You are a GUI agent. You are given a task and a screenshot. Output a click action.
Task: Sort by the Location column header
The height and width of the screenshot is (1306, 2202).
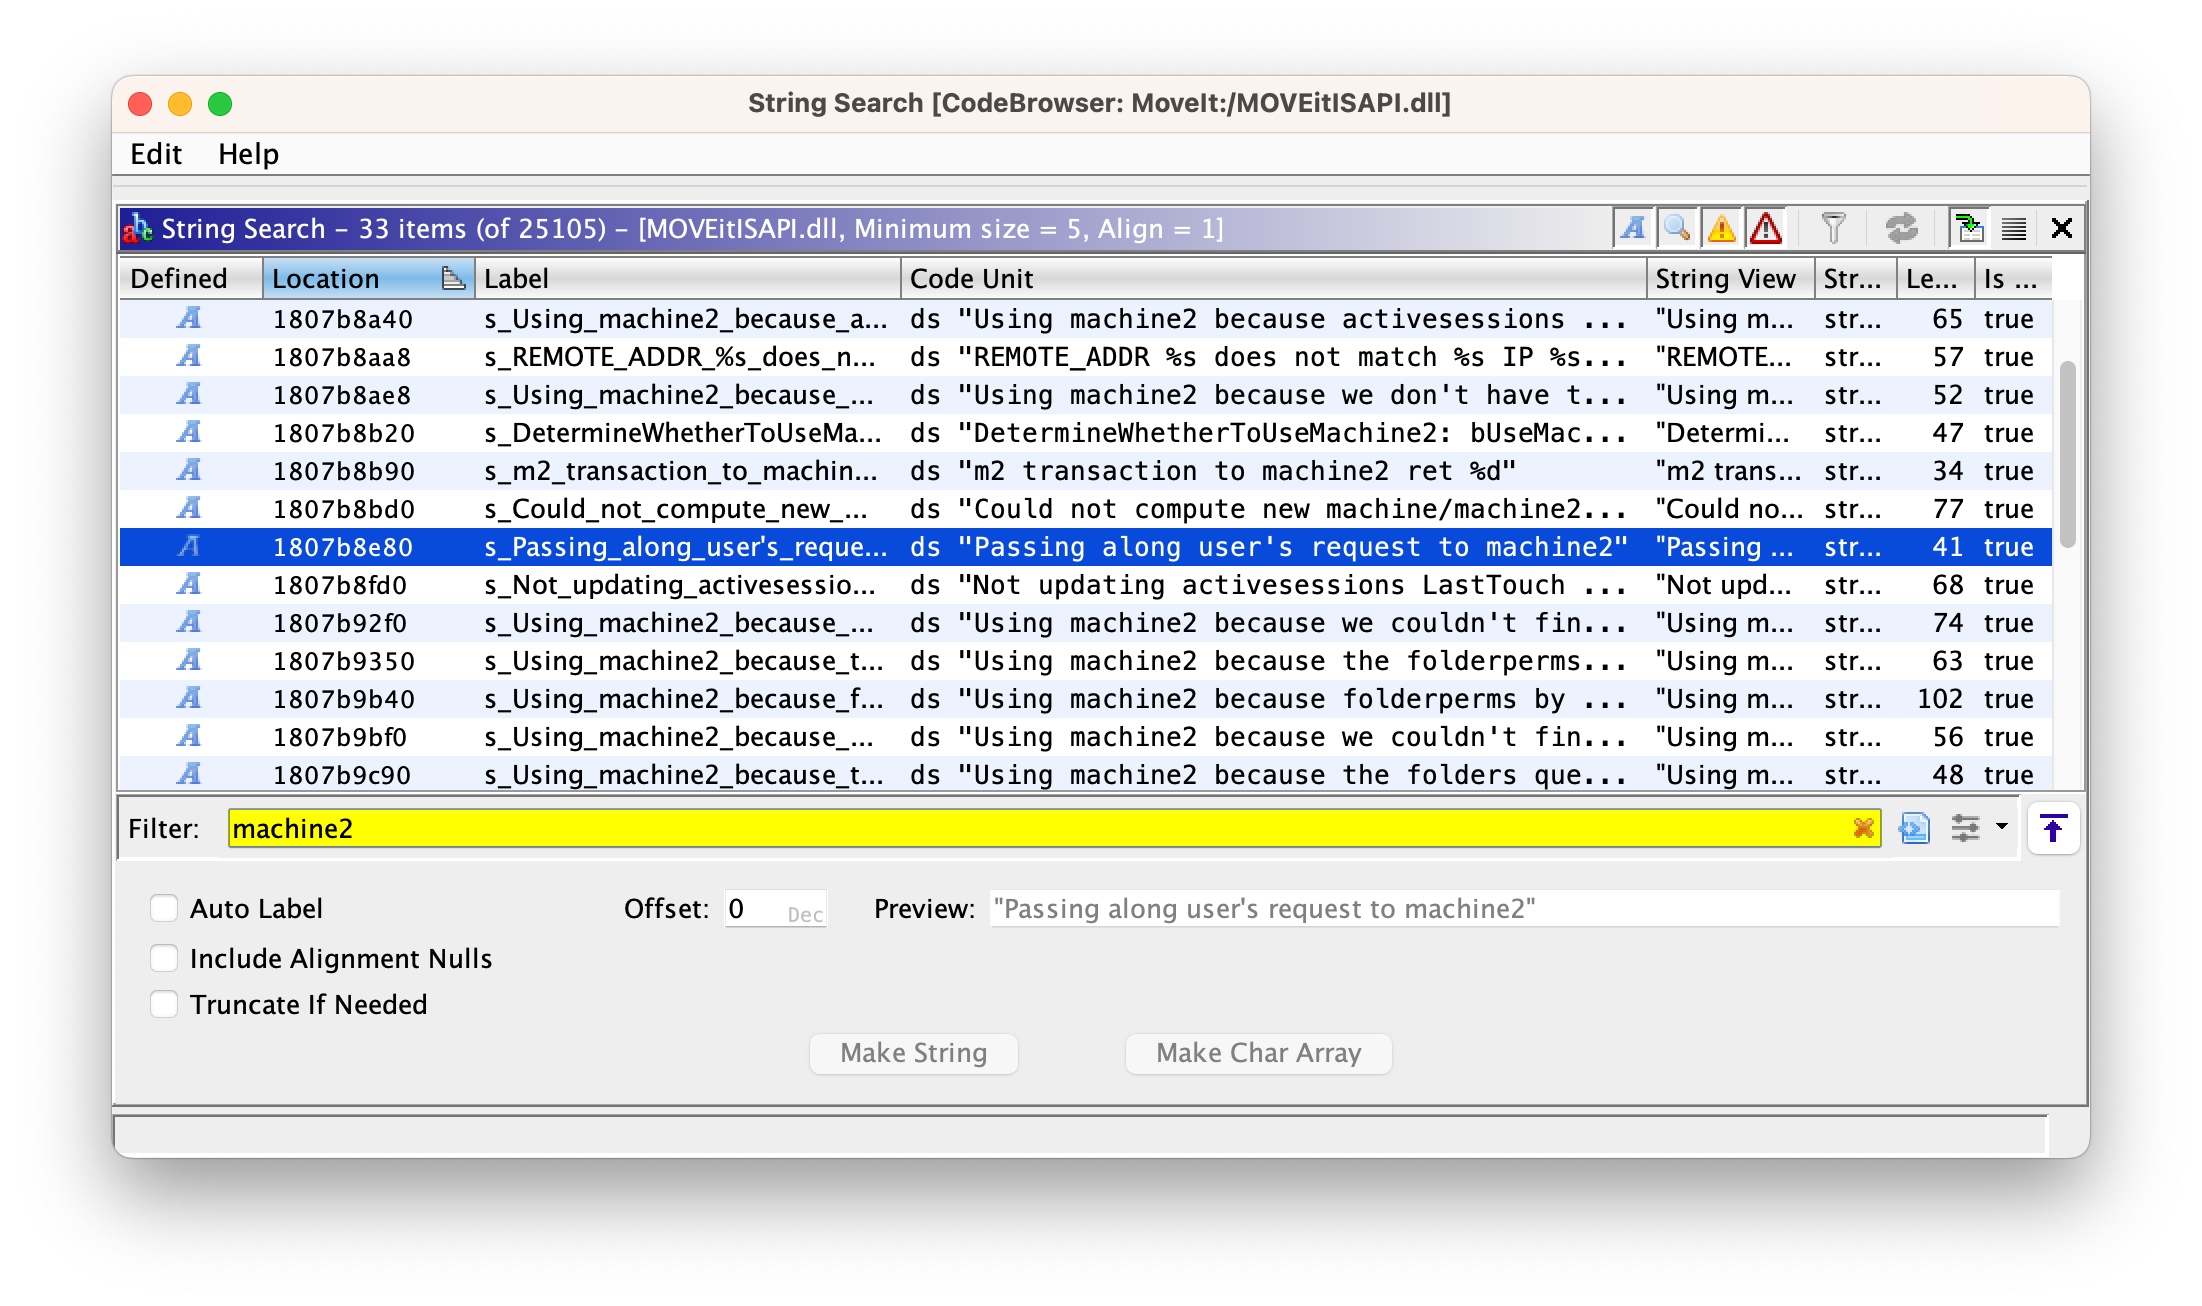click(x=368, y=278)
